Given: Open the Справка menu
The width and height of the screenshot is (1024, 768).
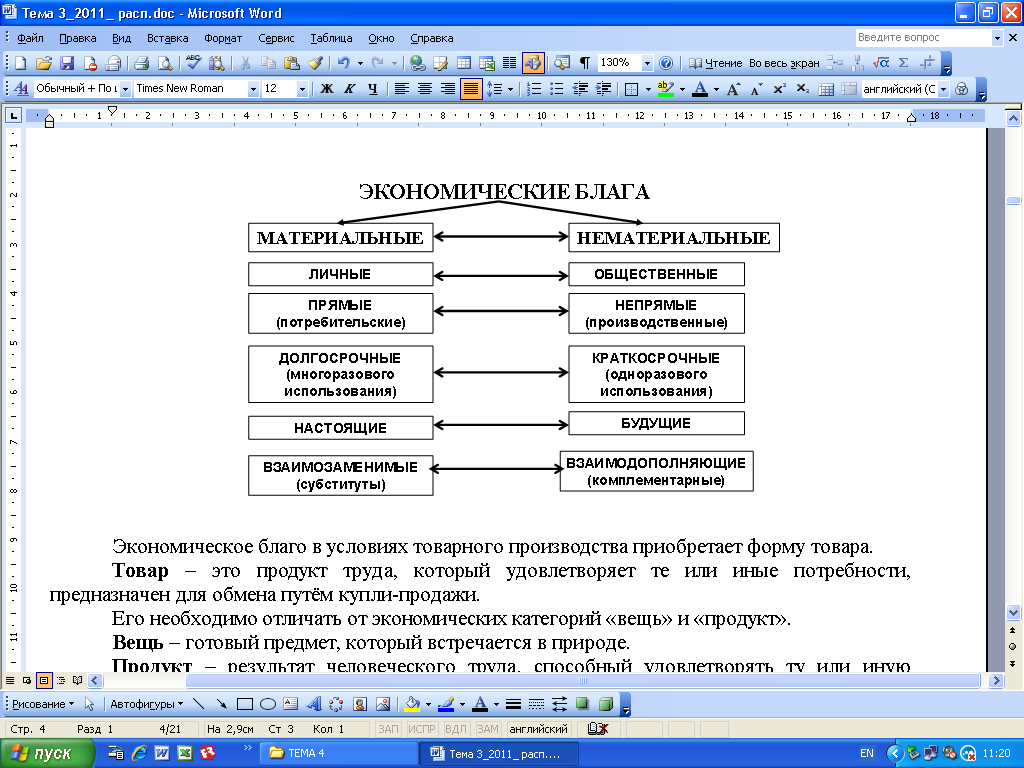Looking at the screenshot, I should 432,38.
